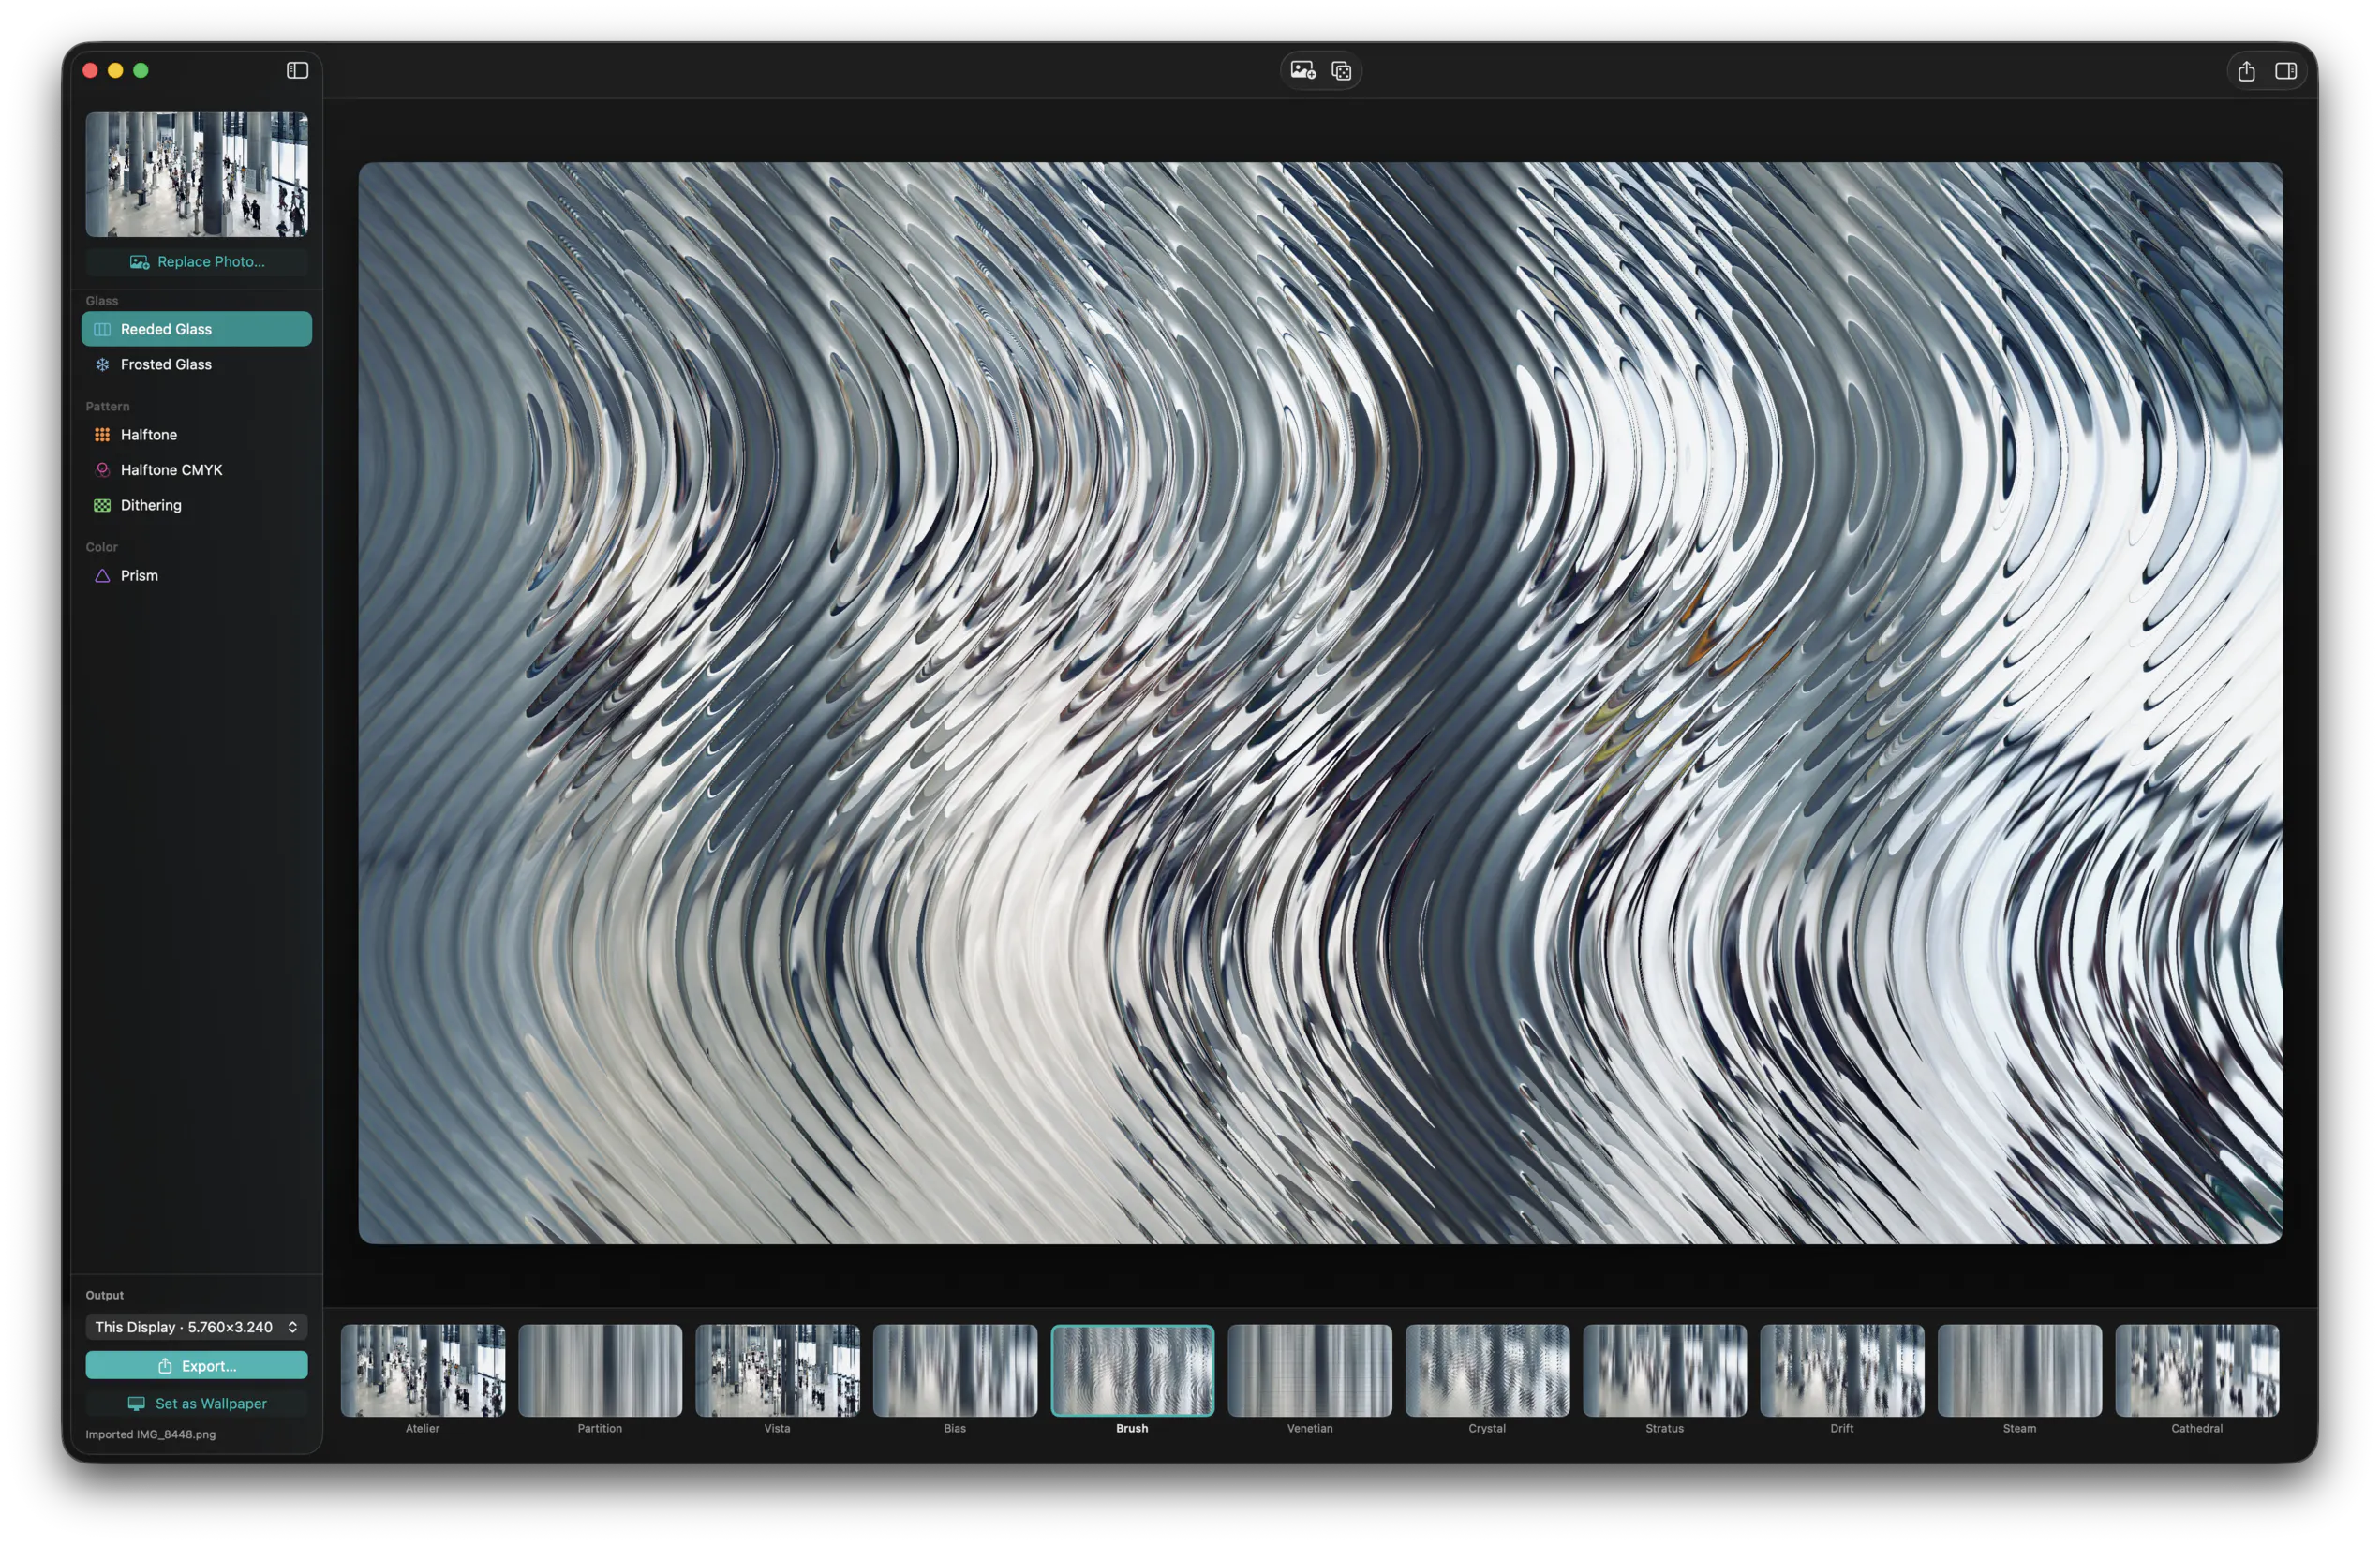
Task: Click the Export button
Action: (x=196, y=1365)
